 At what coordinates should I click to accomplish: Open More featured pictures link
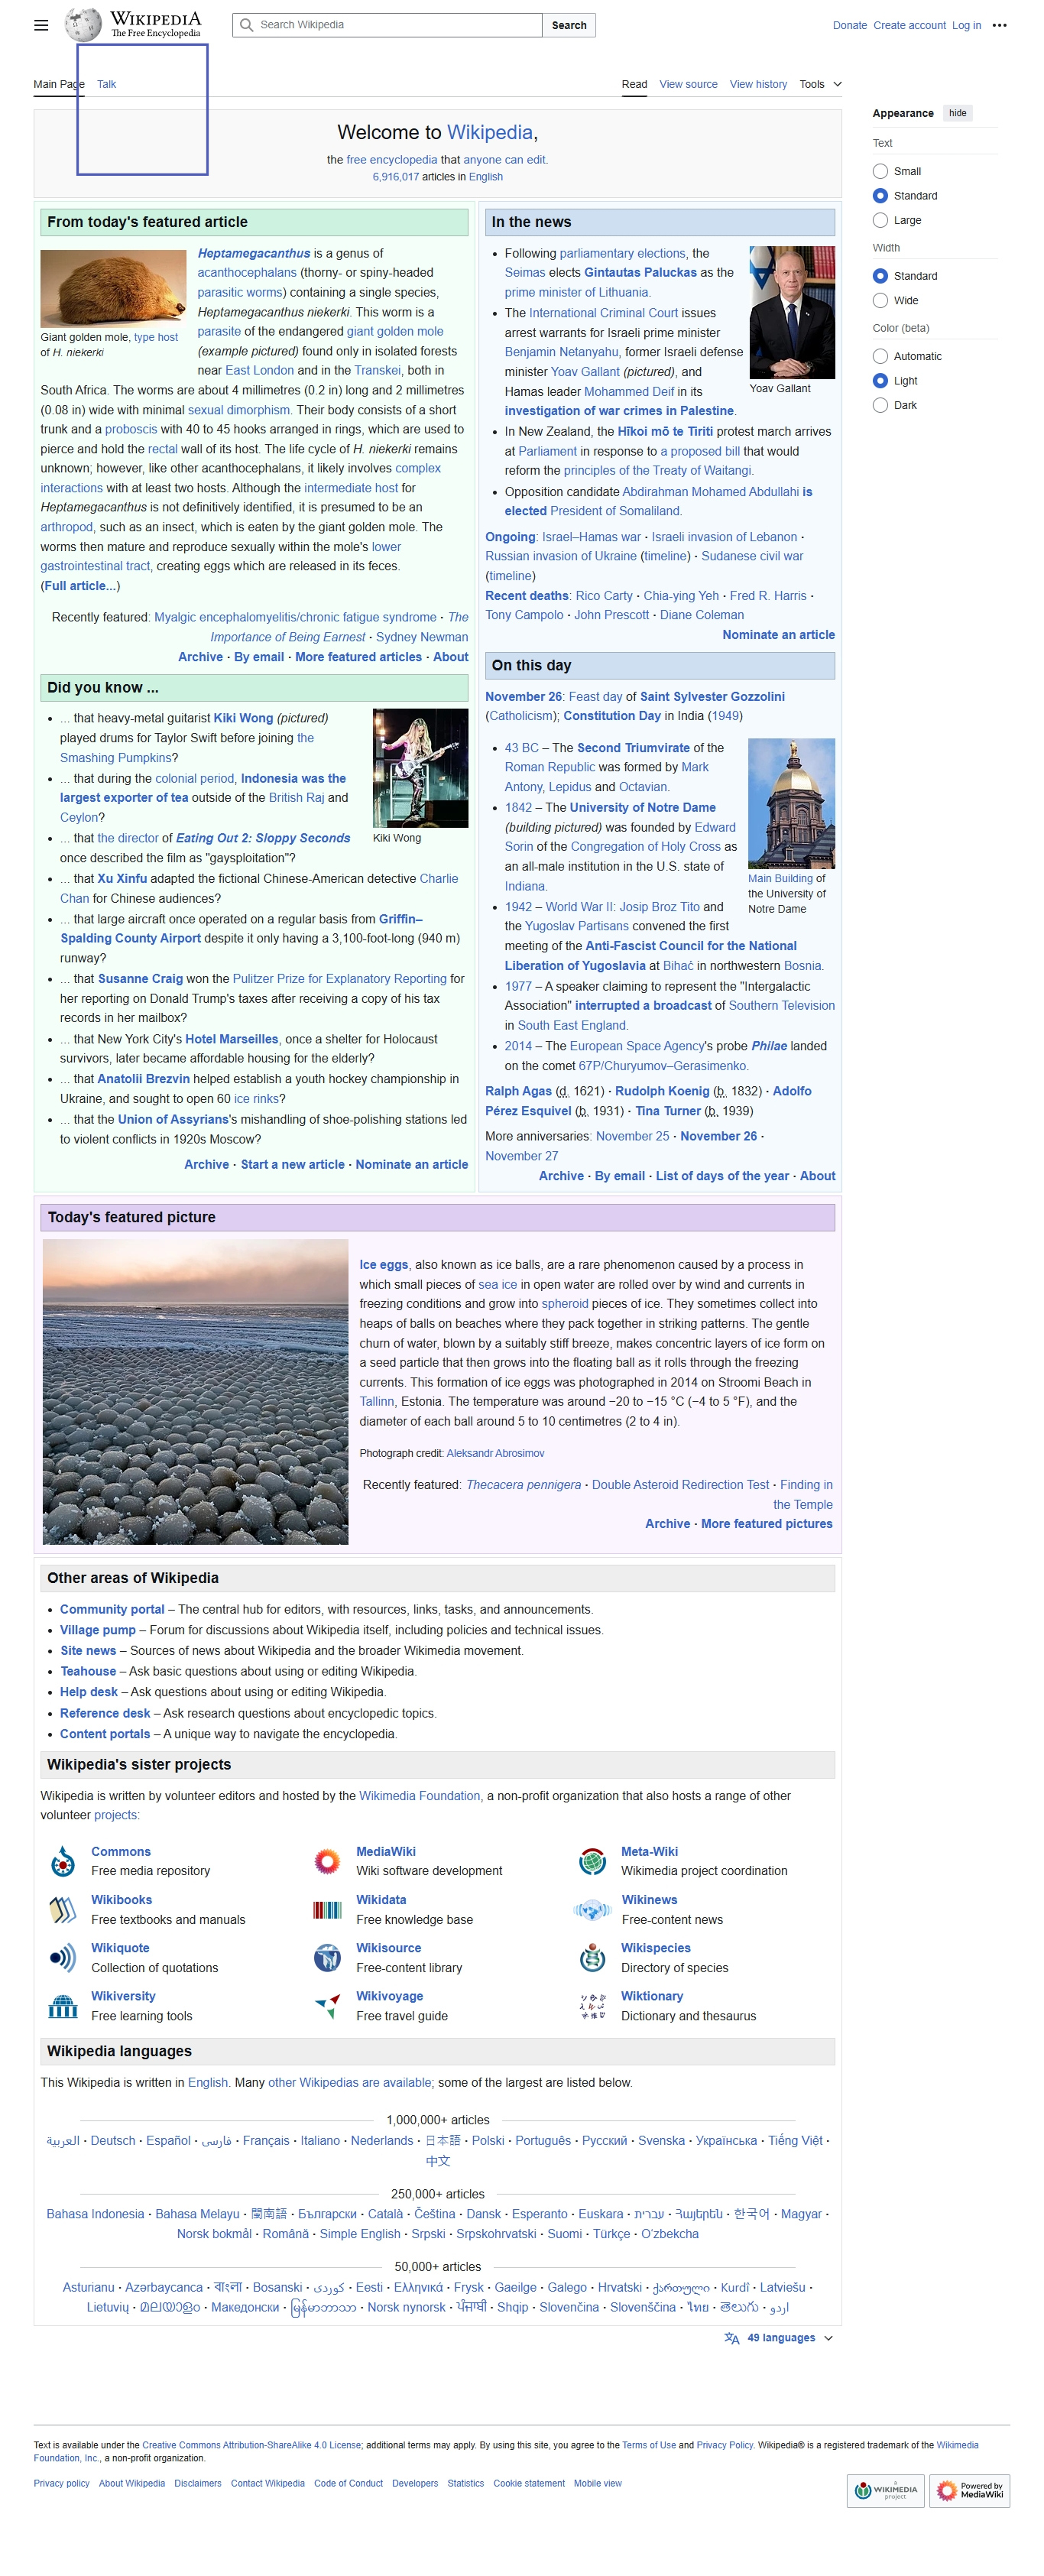coord(766,1524)
